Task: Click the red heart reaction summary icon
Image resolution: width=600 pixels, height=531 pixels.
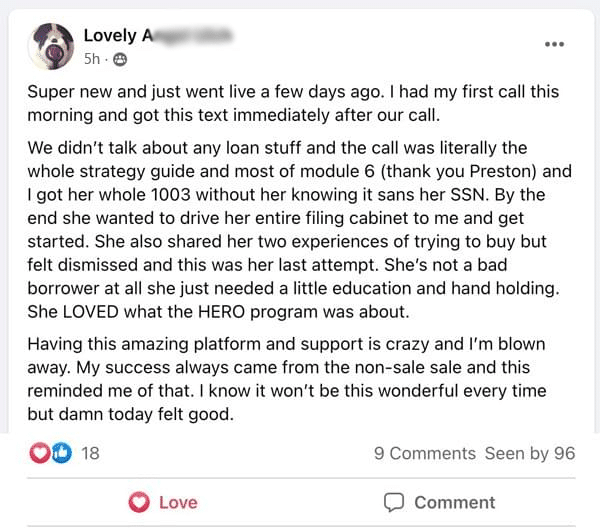Action: click(40, 453)
